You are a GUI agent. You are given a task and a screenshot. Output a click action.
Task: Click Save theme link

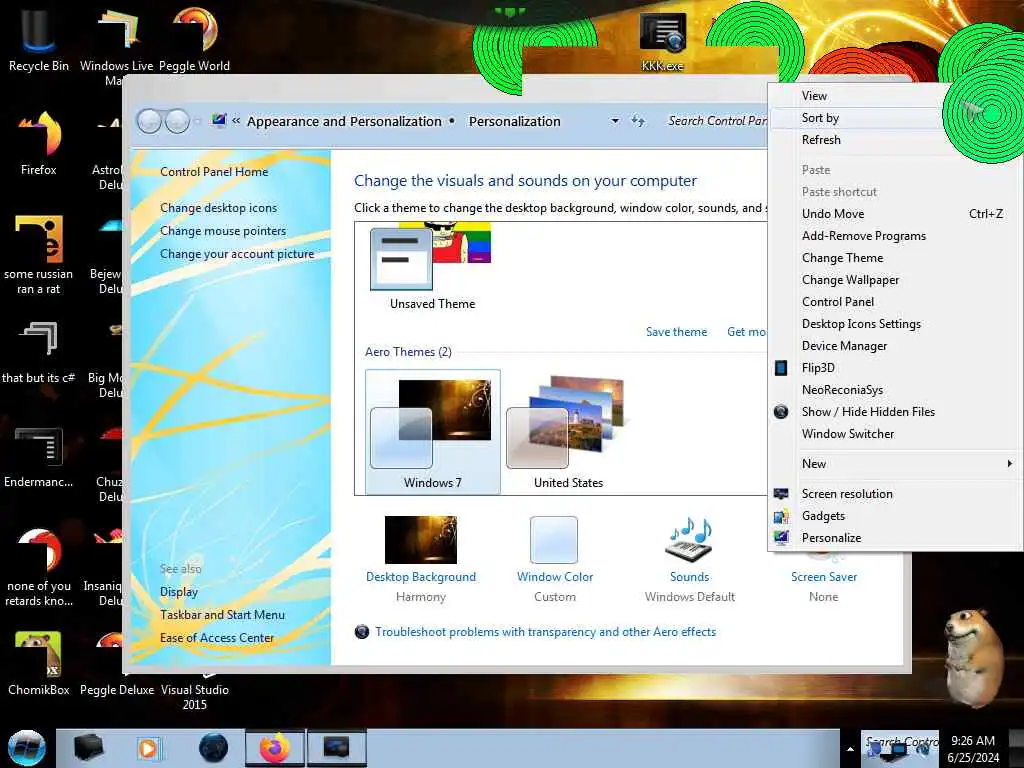click(677, 332)
